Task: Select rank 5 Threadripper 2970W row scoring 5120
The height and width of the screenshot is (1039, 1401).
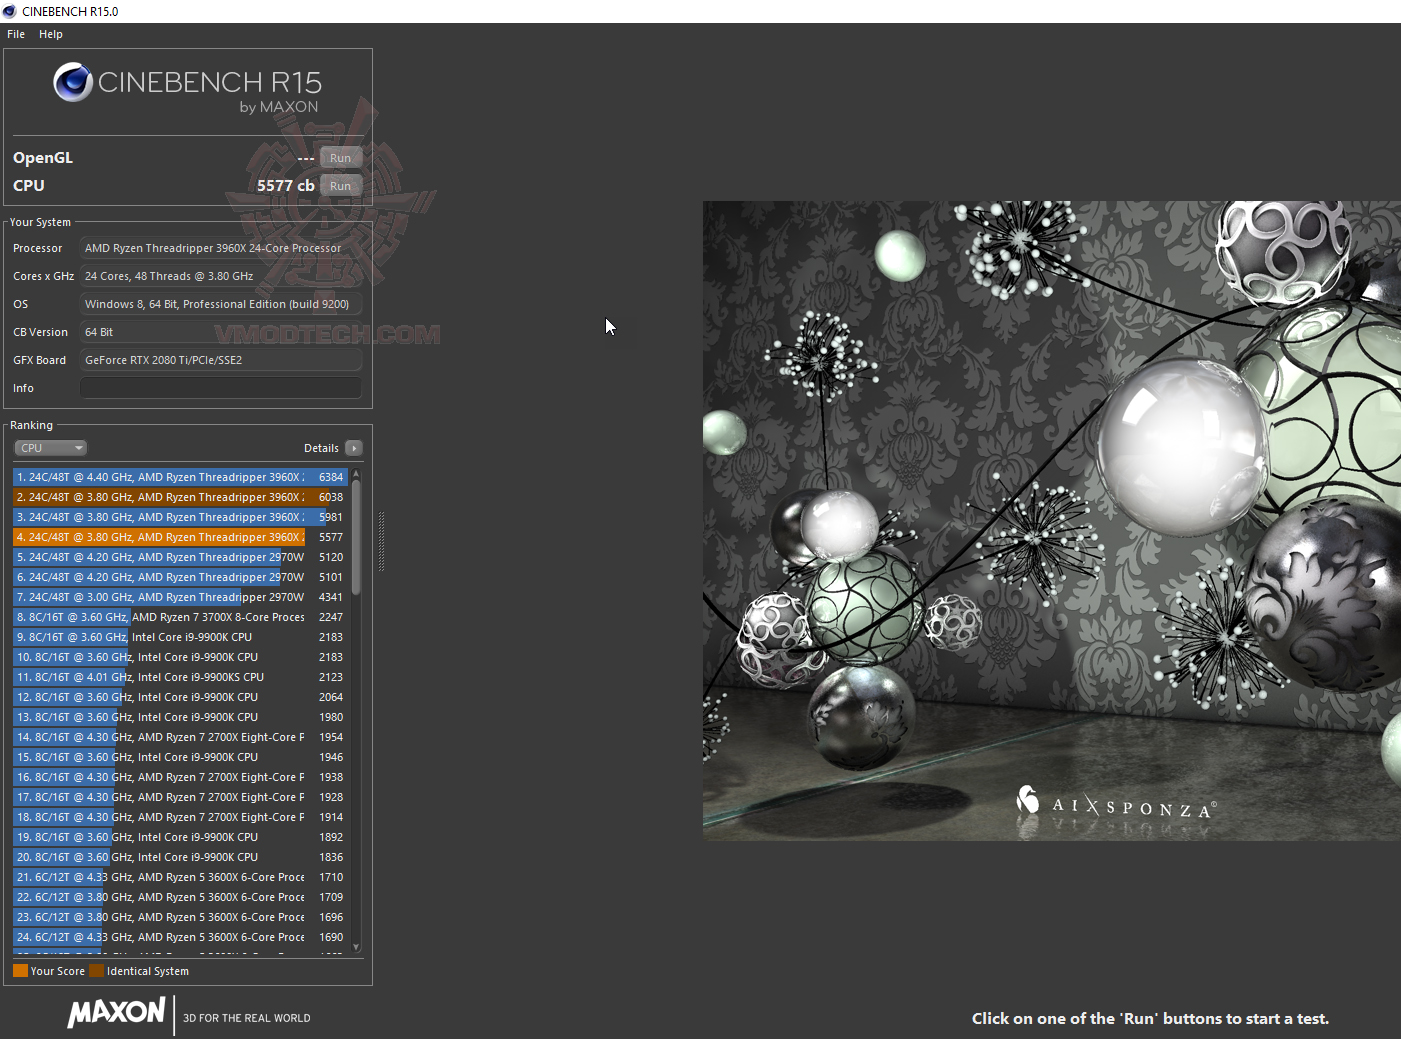Action: [x=180, y=557]
